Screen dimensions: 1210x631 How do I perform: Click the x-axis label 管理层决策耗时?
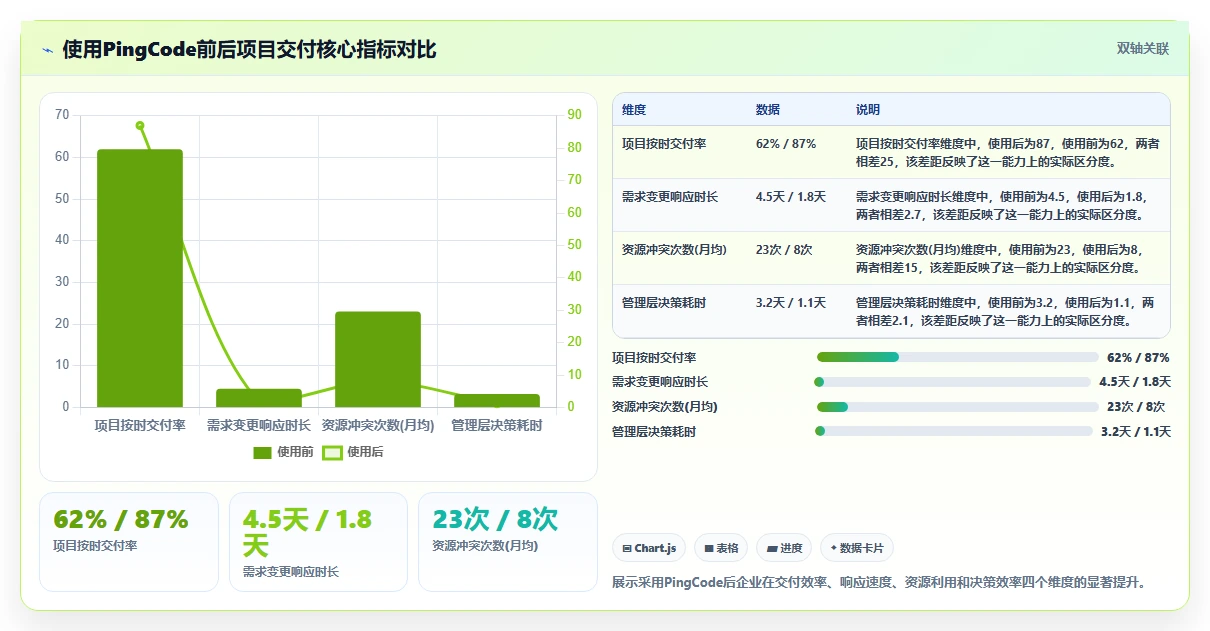coord(497,426)
